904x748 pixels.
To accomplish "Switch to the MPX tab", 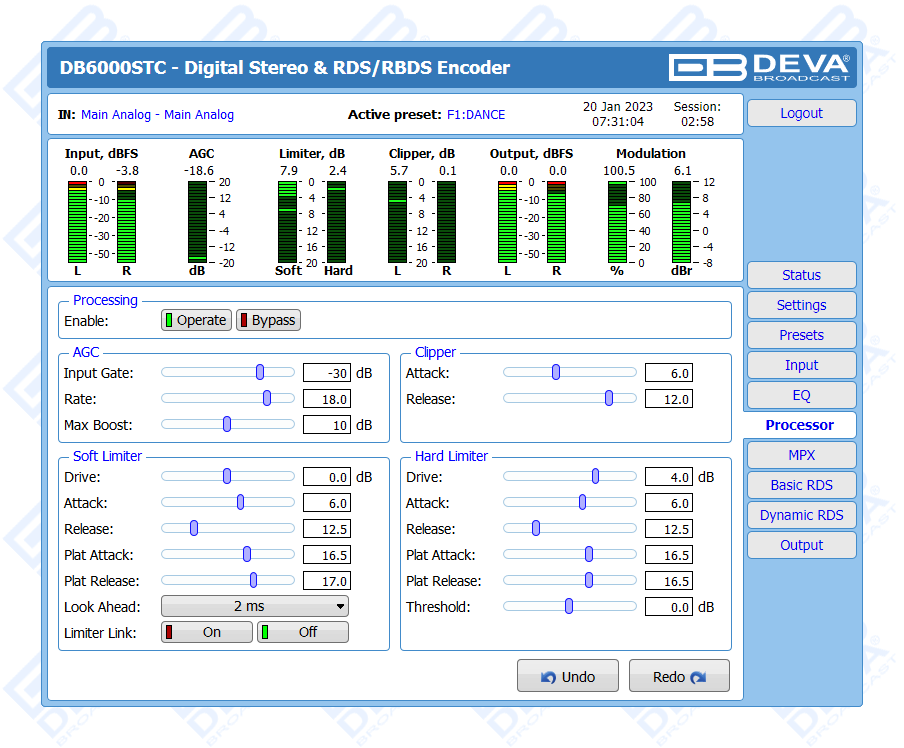I will [801, 455].
